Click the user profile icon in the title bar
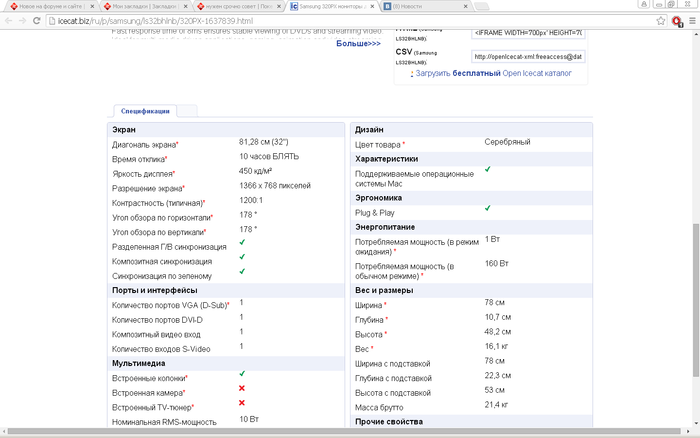The width and height of the screenshot is (700, 438). [644, 4]
